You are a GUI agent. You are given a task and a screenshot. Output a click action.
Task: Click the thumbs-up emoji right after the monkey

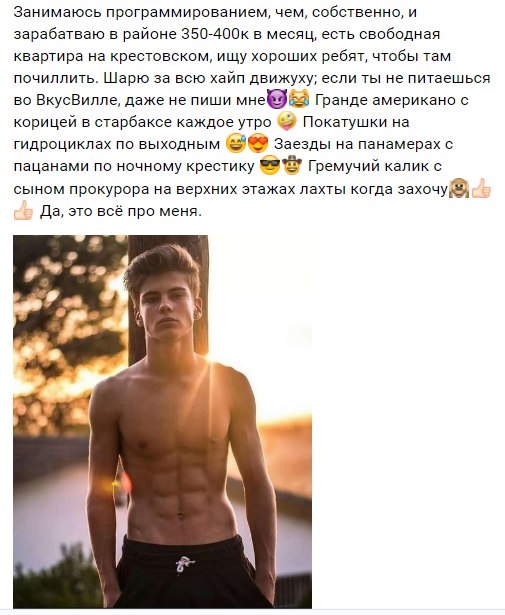pyautogui.click(x=481, y=188)
